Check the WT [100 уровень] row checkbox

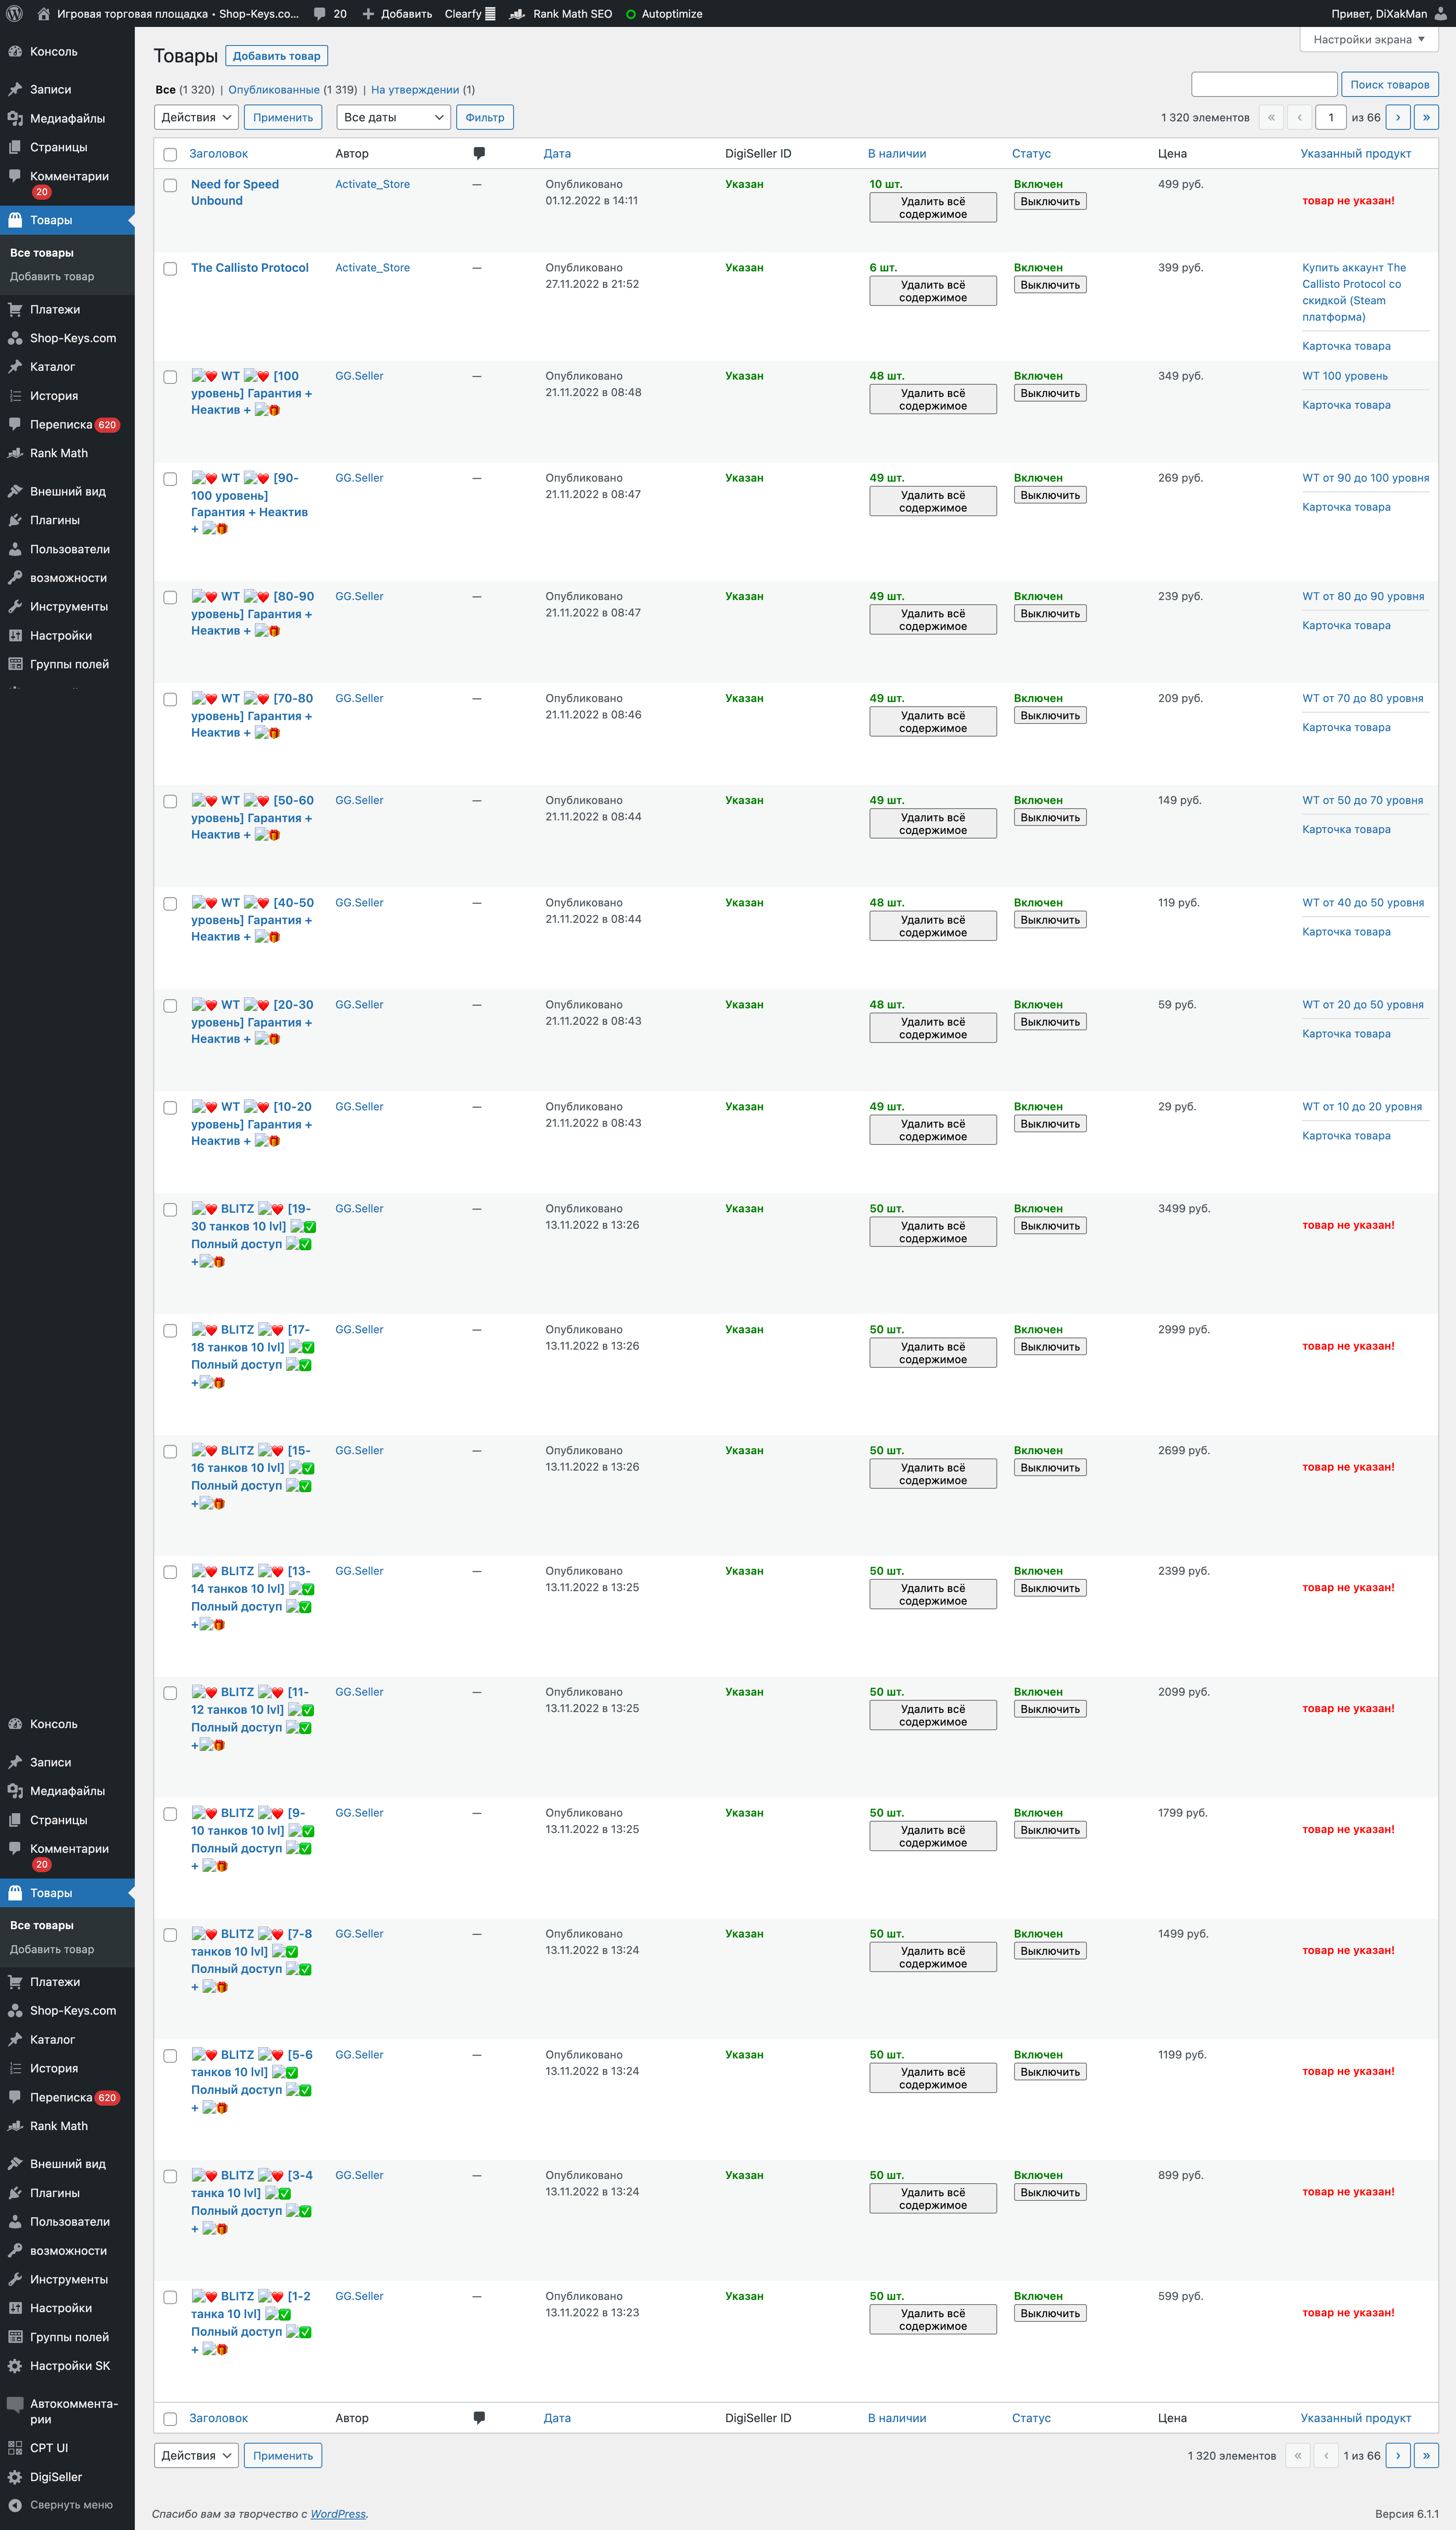click(x=170, y=377)
